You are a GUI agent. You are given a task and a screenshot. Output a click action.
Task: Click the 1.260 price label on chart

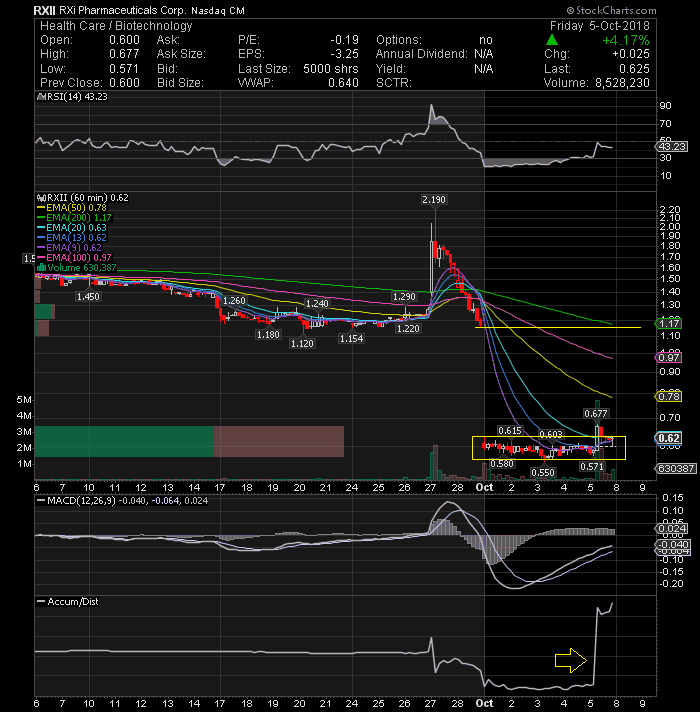(x=234, y=301)
